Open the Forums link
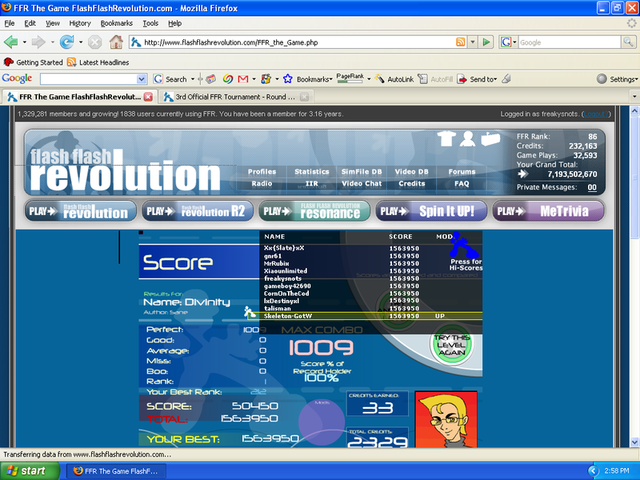This screenshot has width=640, height=480. coord(462,172)
